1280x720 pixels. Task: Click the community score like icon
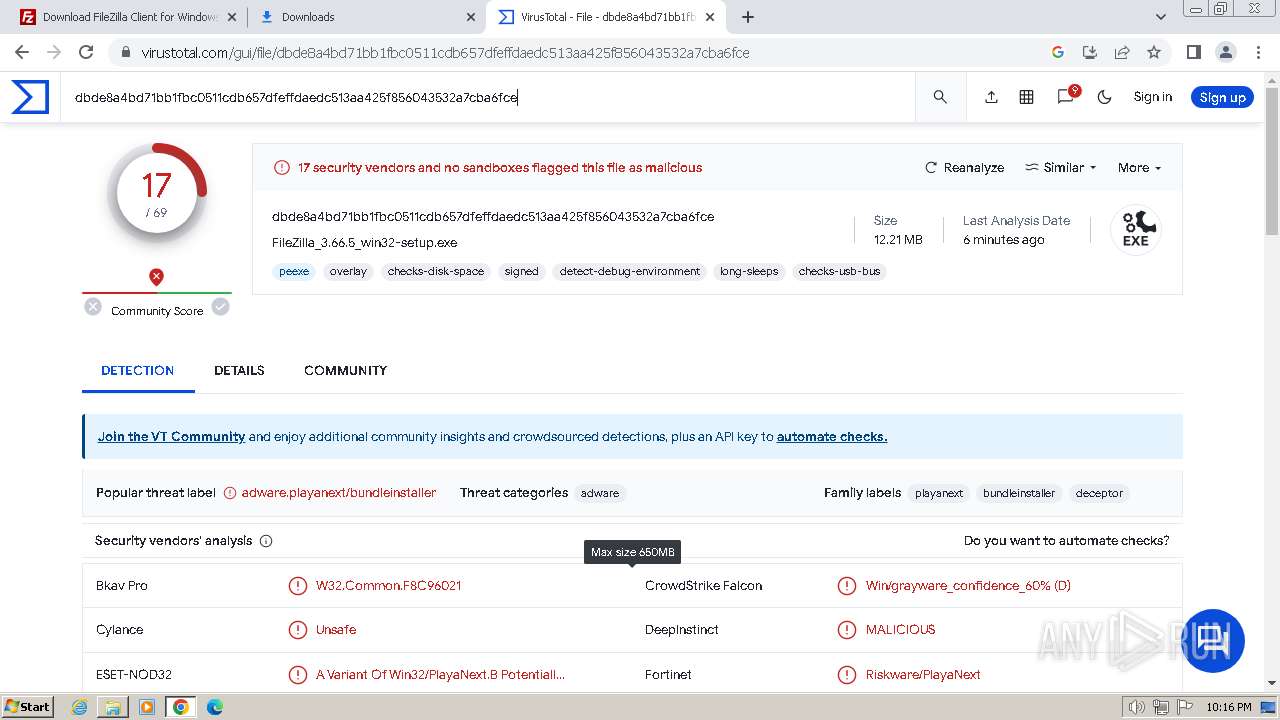(x=220, y=307)
